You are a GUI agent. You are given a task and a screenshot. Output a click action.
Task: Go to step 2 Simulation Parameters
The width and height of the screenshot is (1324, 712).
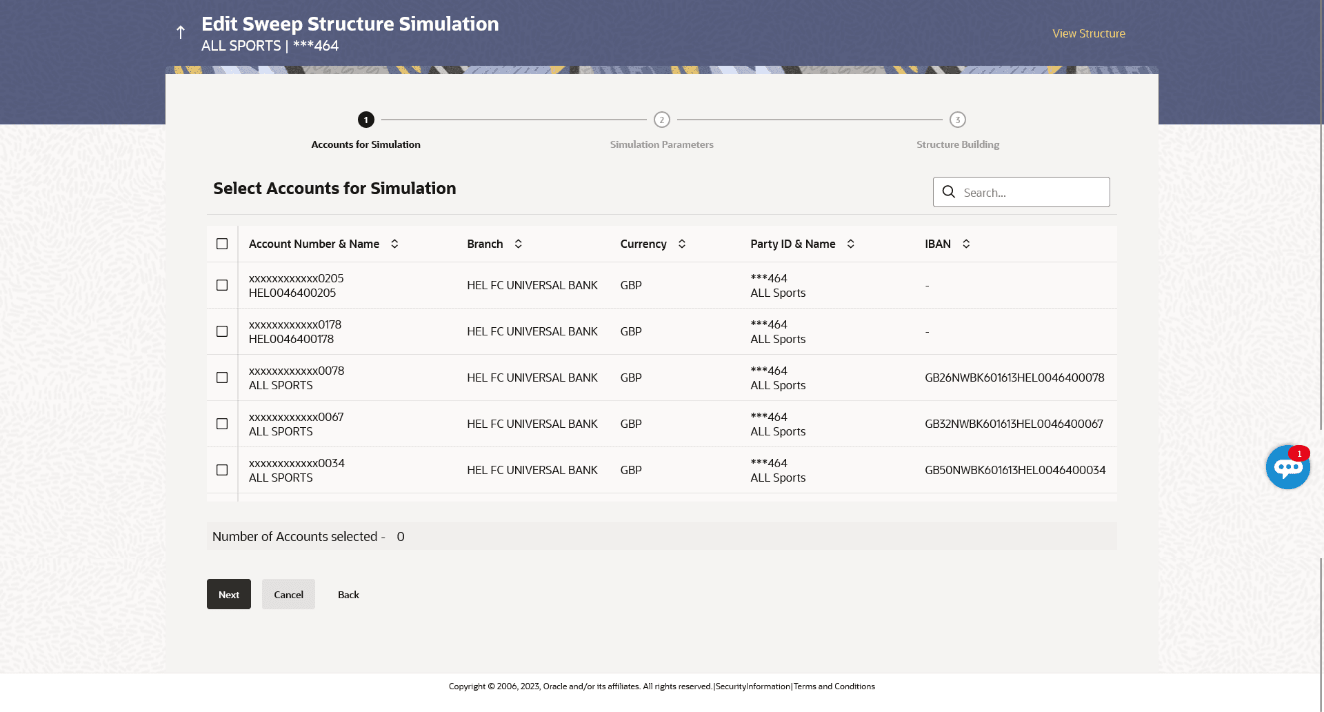point(661,120)
